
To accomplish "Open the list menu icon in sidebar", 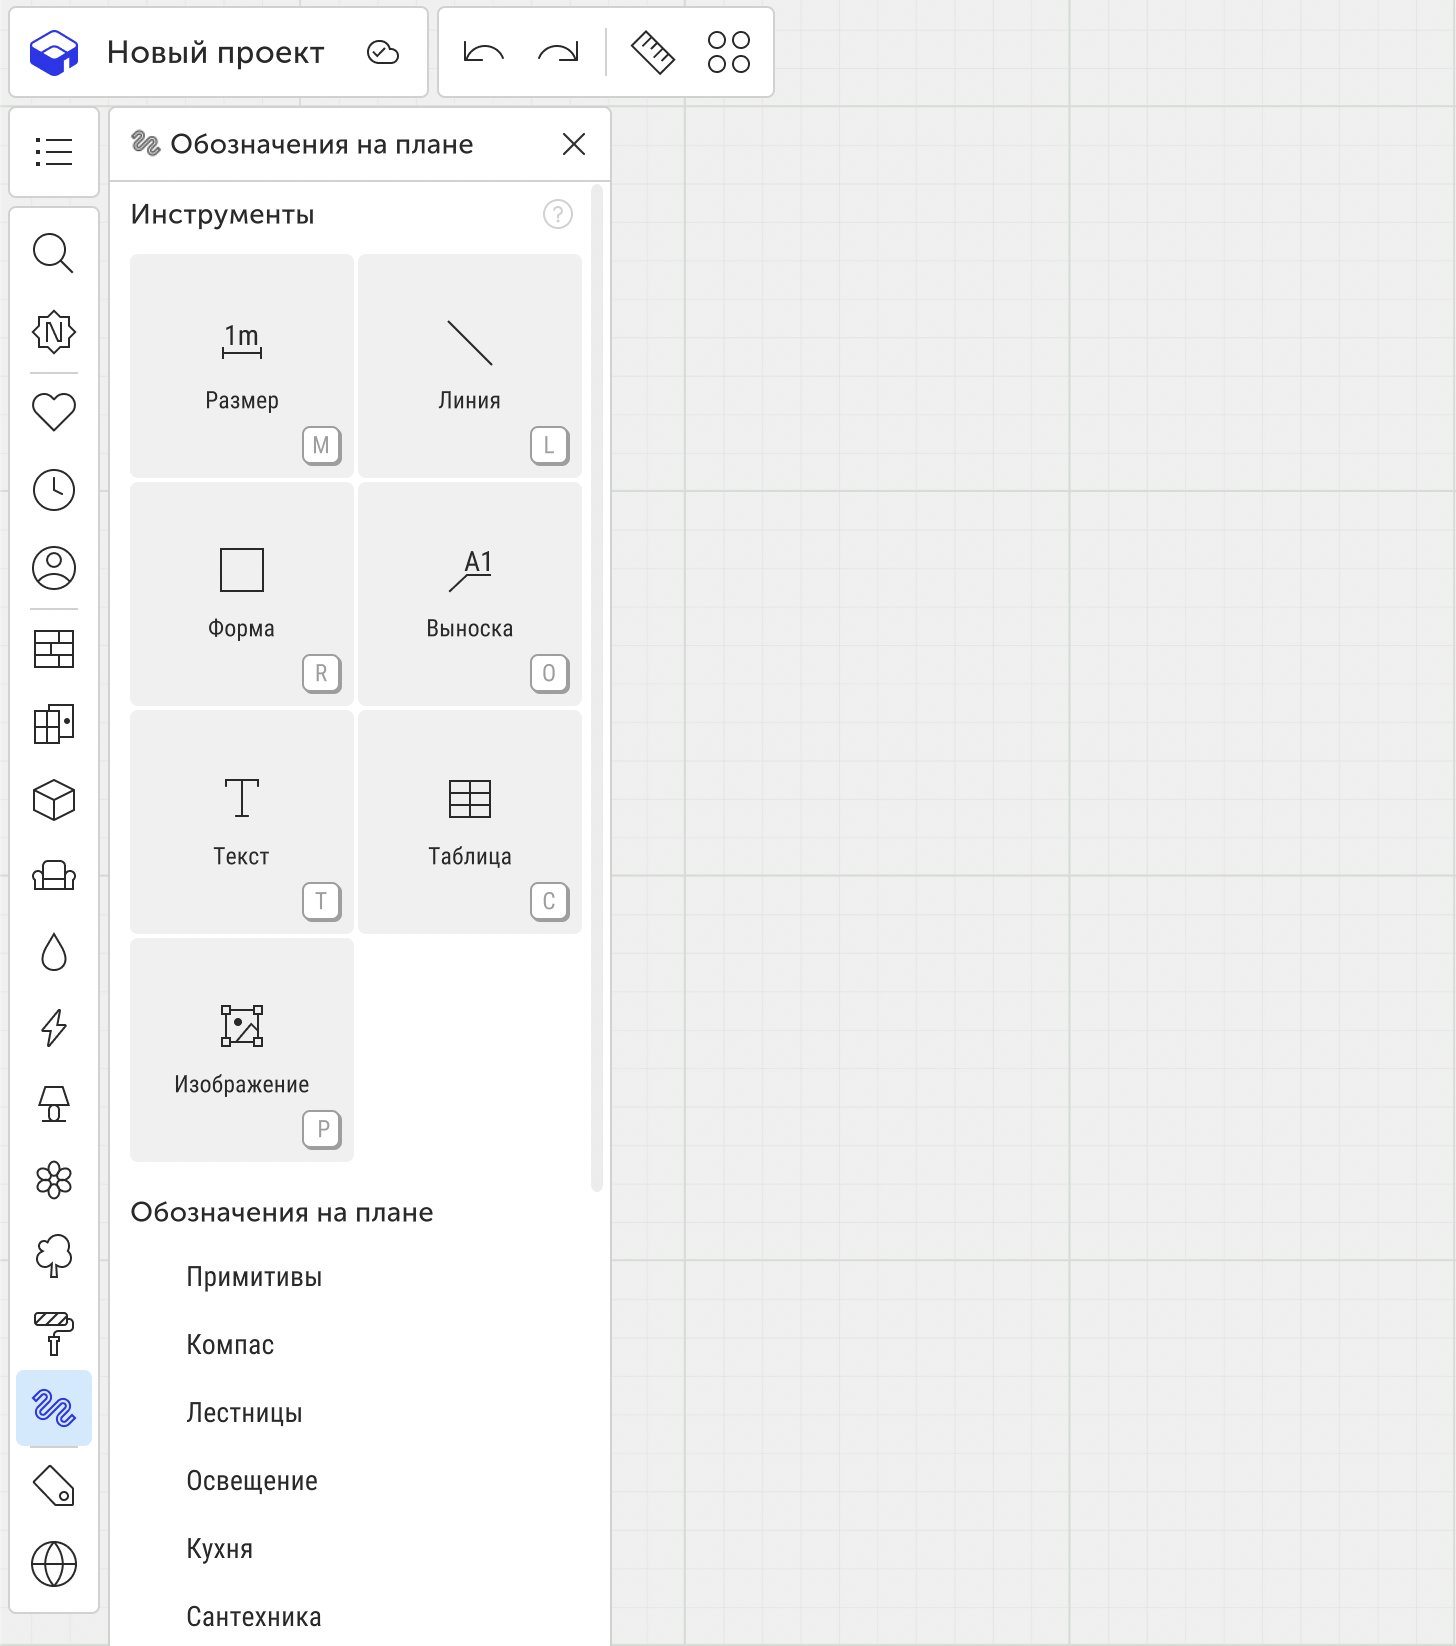I will pyautogui.click(x=54, y=152).
